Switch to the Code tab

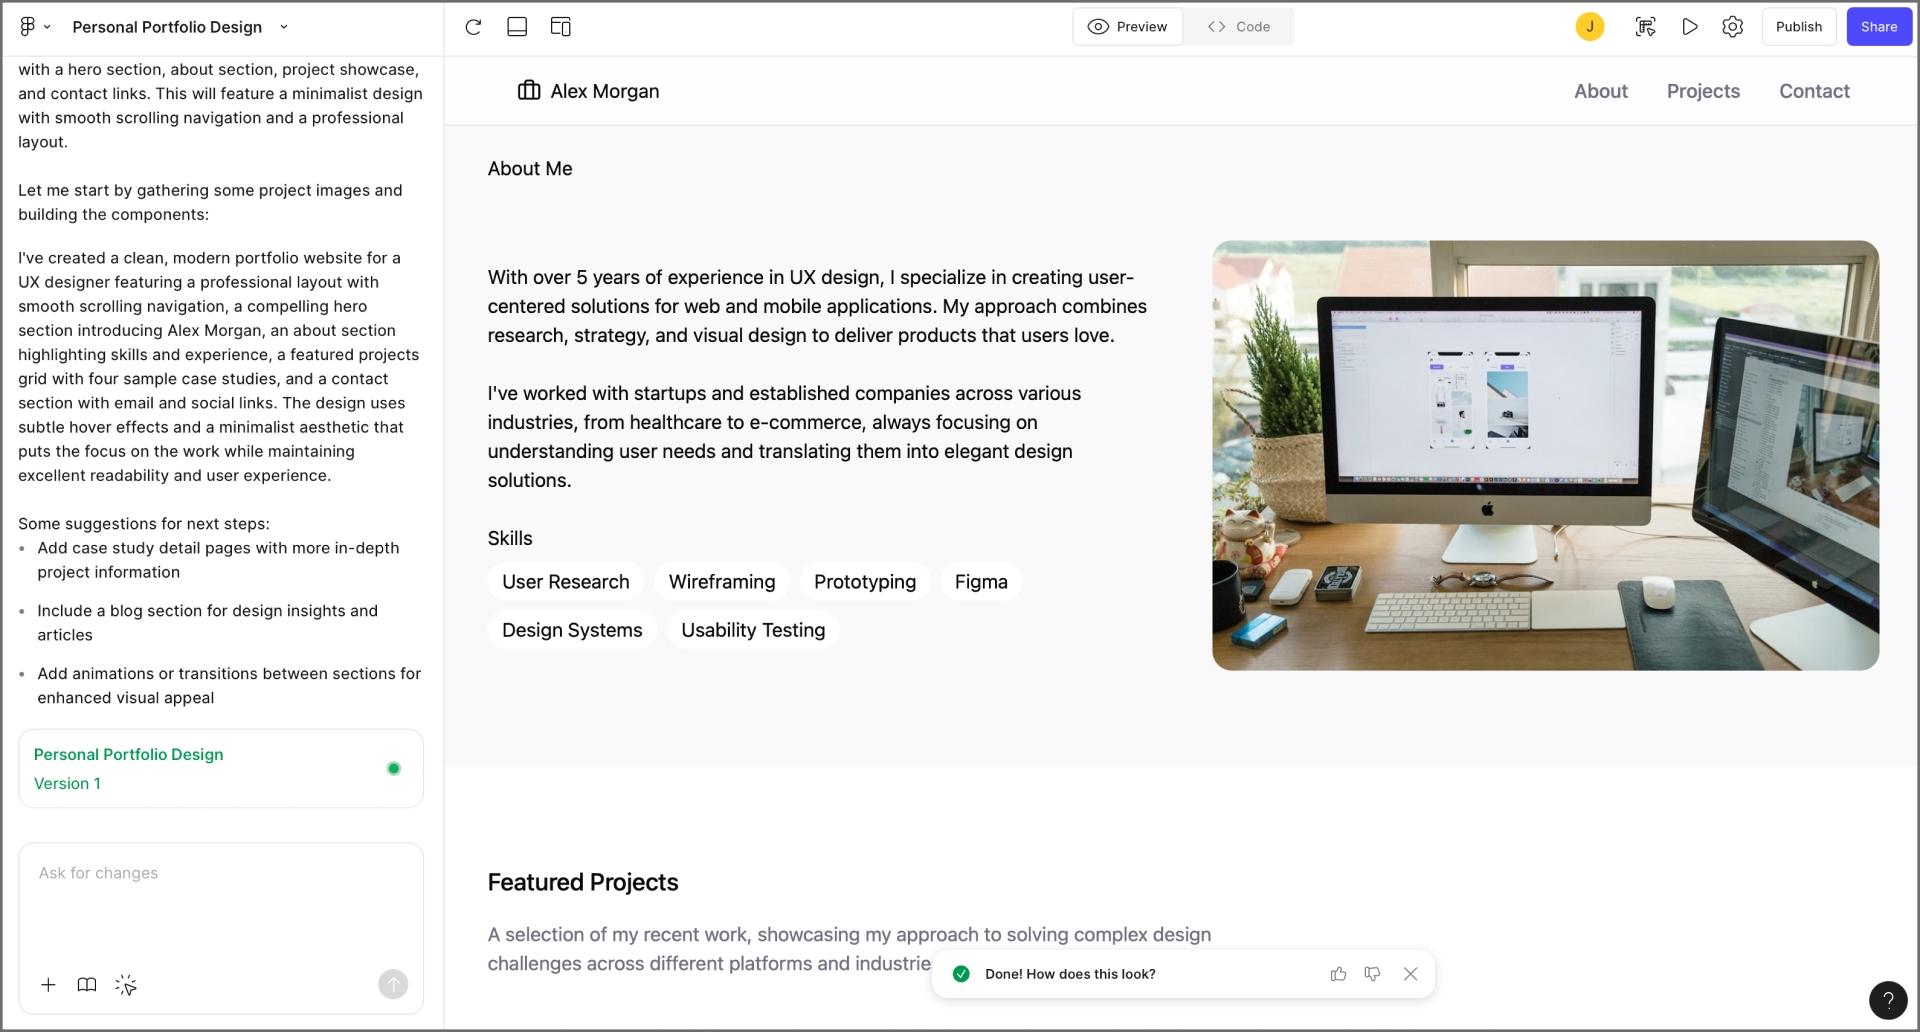click(x=1238, y=27)
